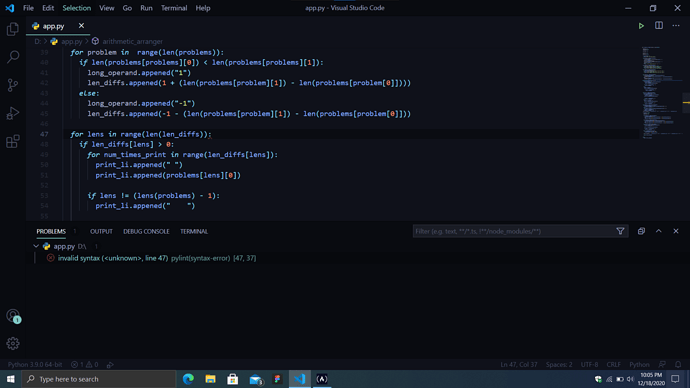Open Figma from taskbar
The height and width of the screenshot is (388, 690).
(x=277, y=379)
